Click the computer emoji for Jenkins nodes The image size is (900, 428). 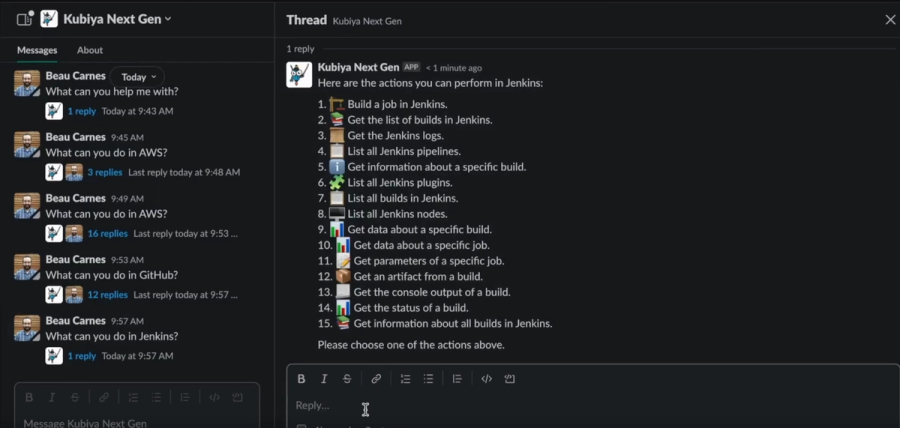click(337, 214)
